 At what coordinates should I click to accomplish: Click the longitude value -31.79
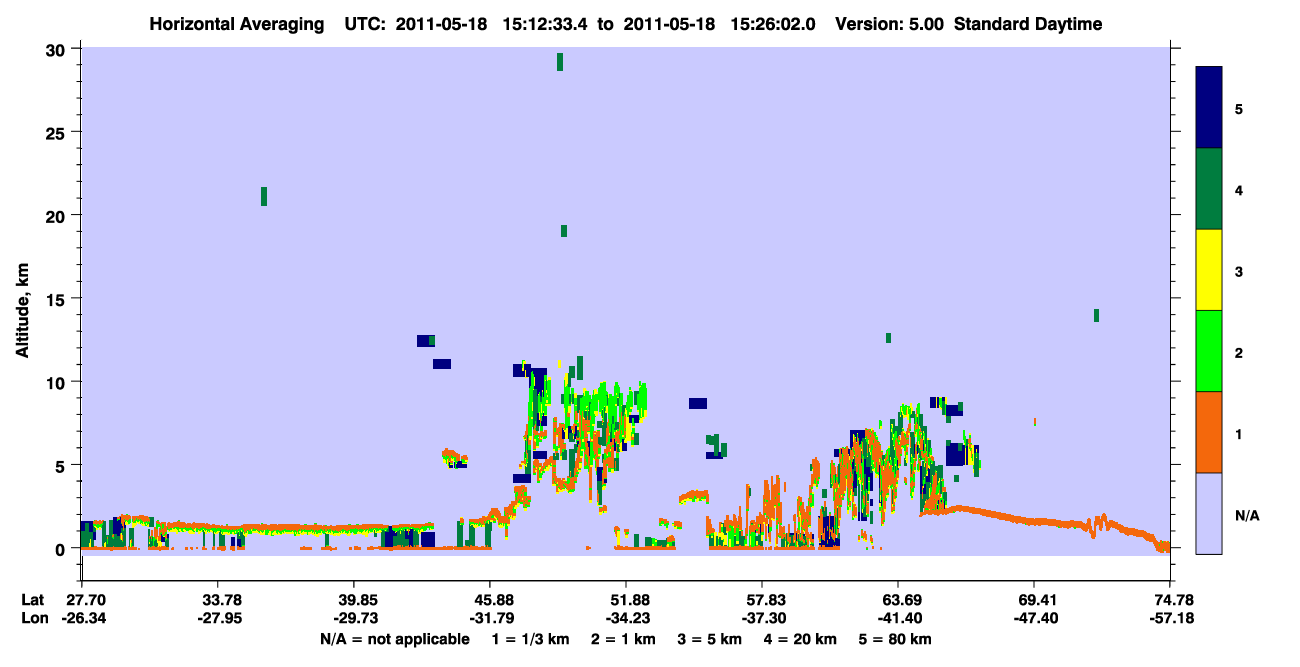coord(490,619)
